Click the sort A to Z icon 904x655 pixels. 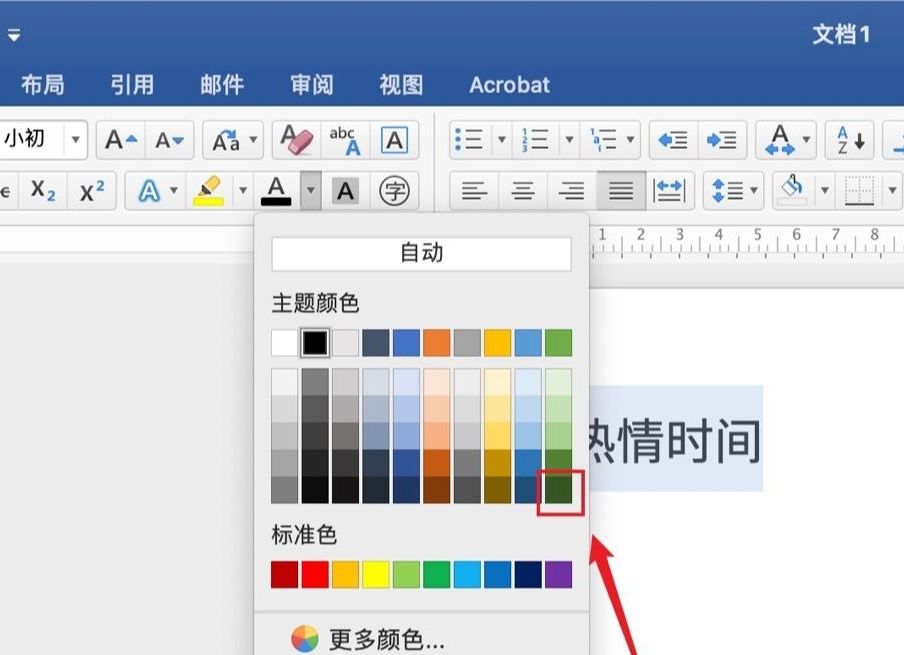(850, 140)
